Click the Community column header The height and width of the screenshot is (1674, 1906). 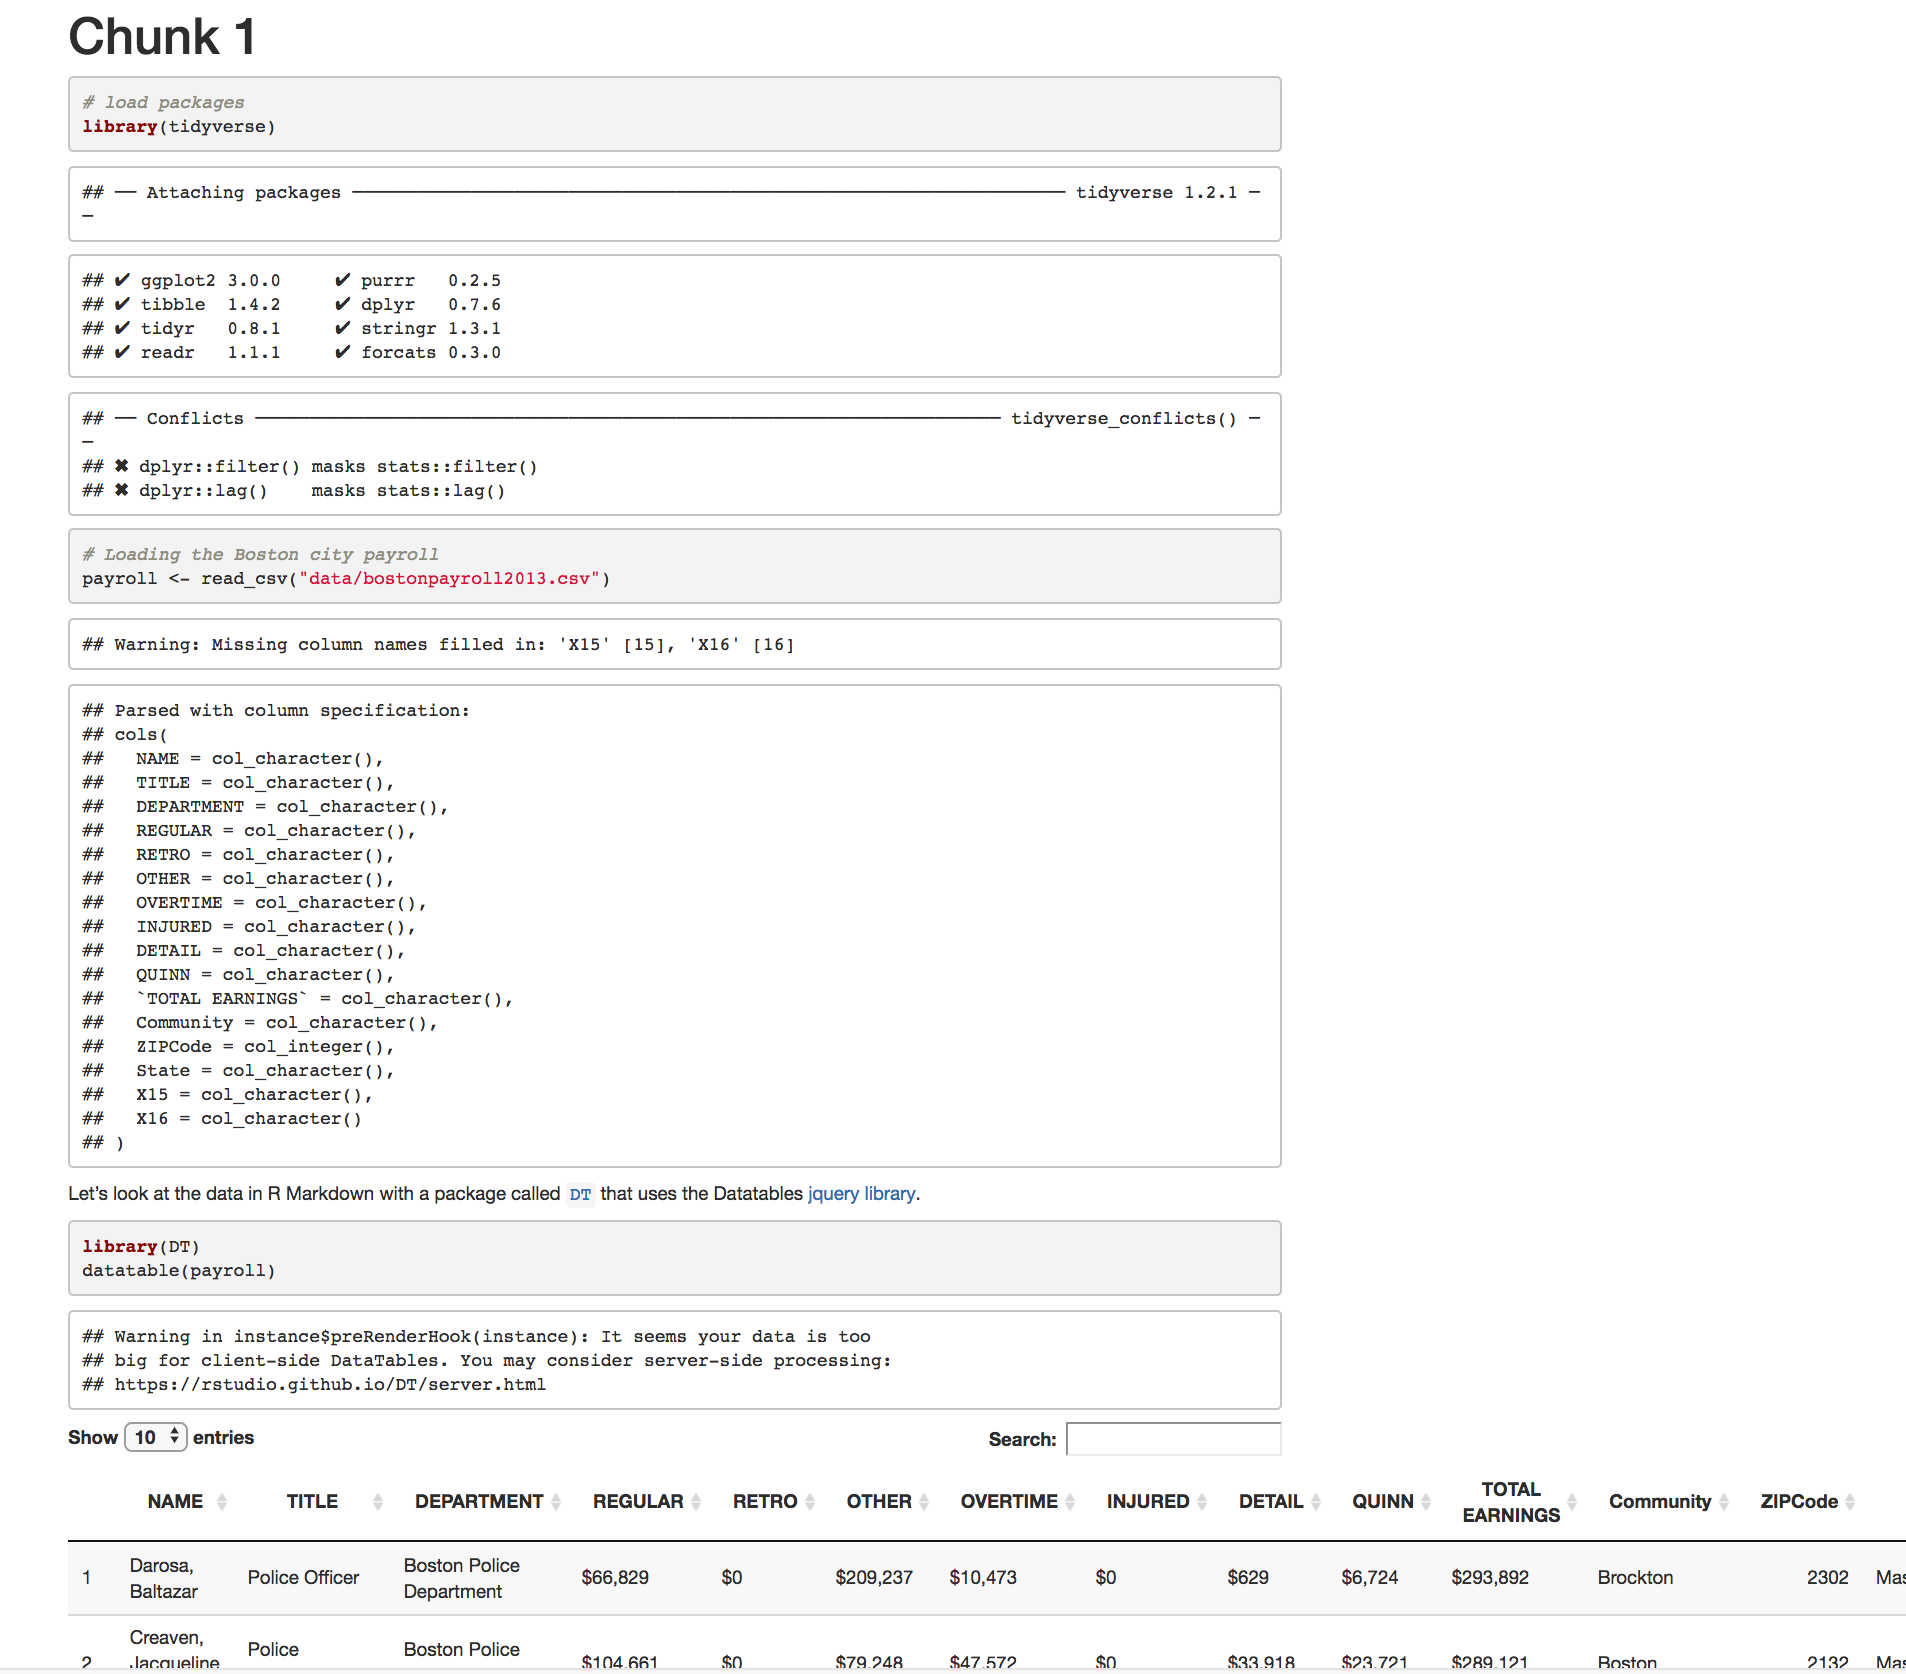[x=1659, y=1502]
